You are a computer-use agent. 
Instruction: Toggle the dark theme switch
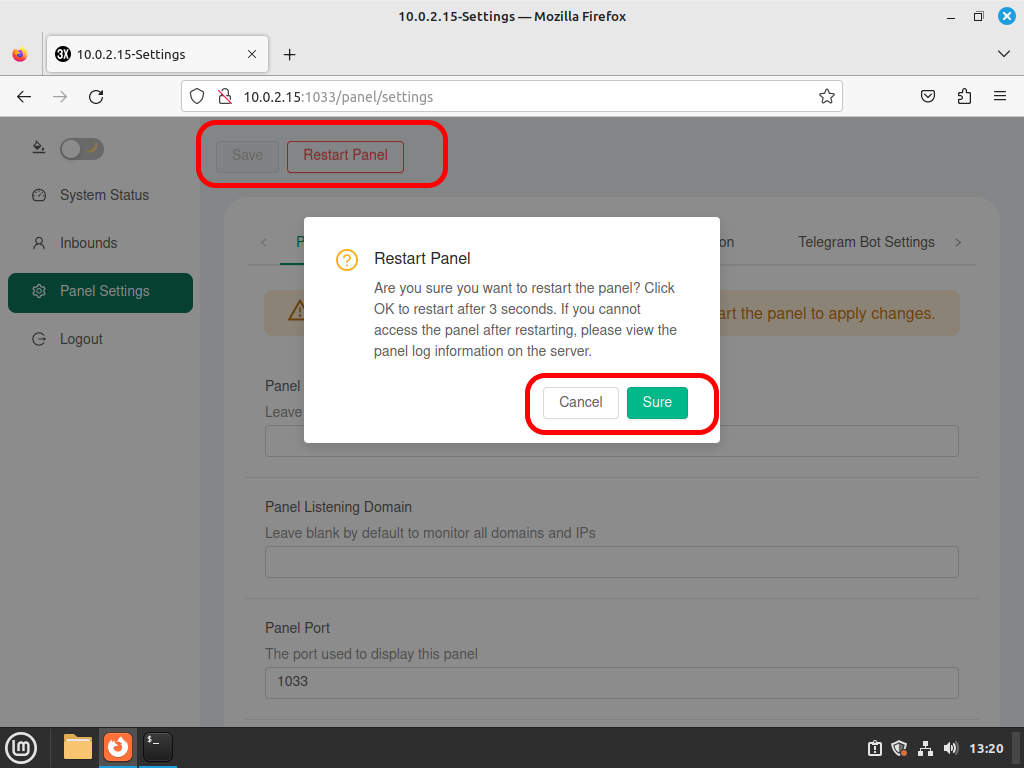click(82, 149)
